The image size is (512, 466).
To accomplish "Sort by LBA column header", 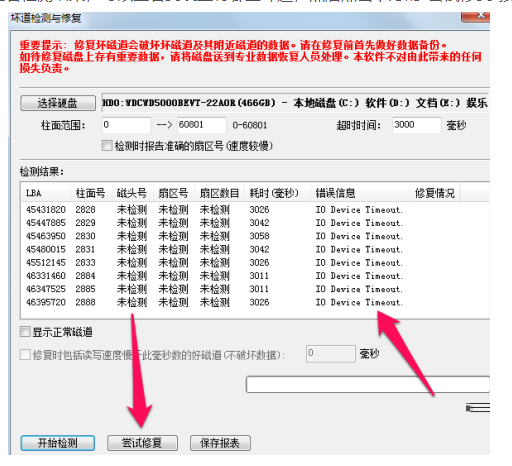I will tap(46, 193).
